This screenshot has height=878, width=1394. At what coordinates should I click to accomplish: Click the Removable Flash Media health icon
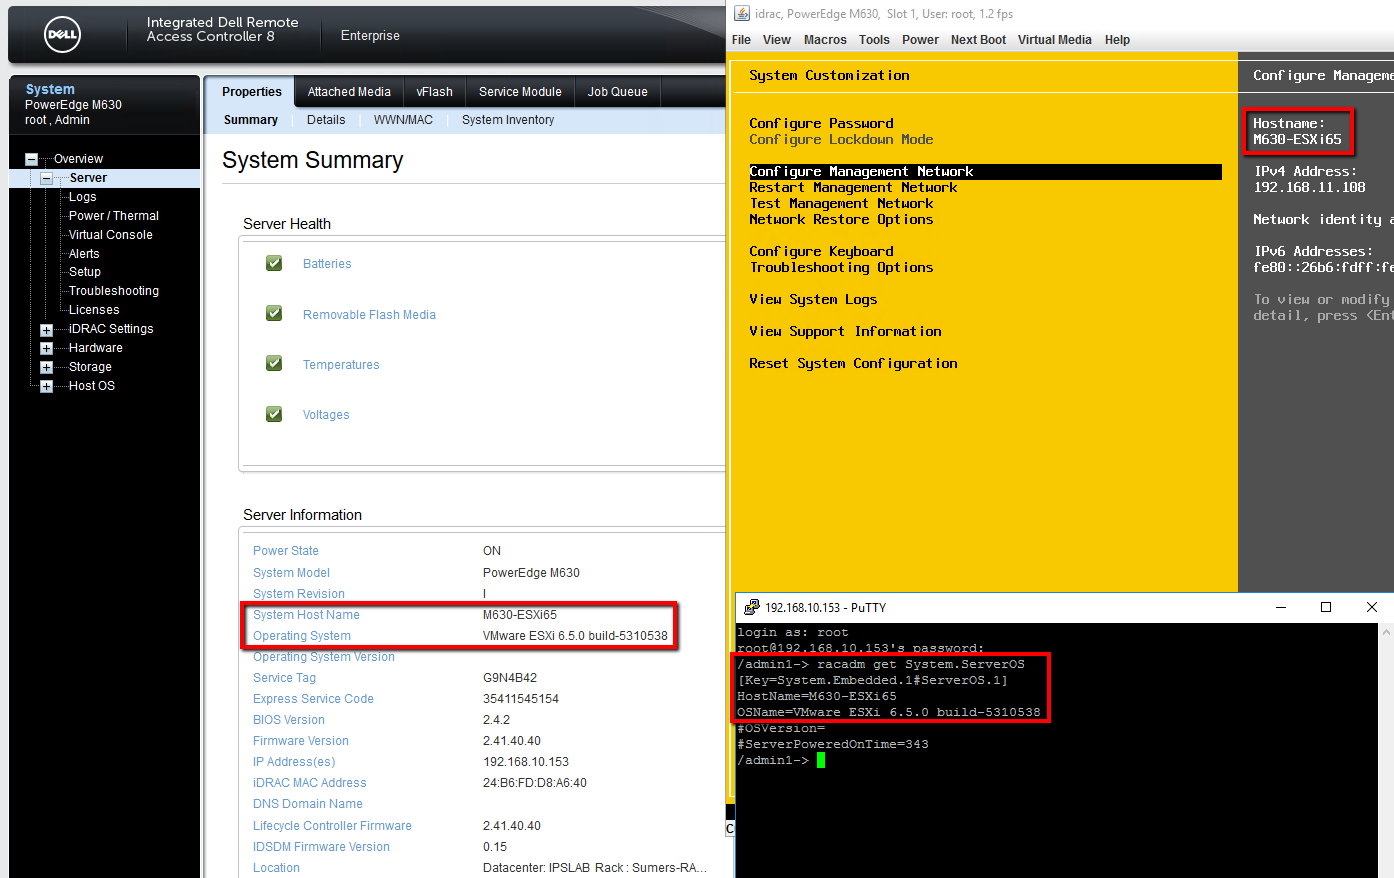(x=273, y=312)
